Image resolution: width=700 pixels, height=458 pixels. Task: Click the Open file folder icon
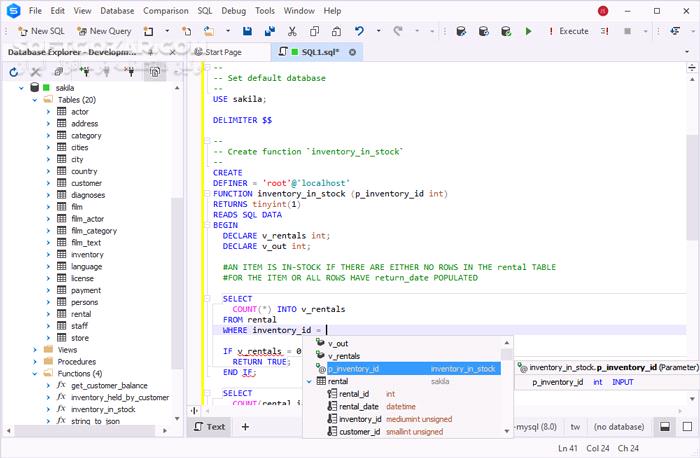(x=208, y=31)
